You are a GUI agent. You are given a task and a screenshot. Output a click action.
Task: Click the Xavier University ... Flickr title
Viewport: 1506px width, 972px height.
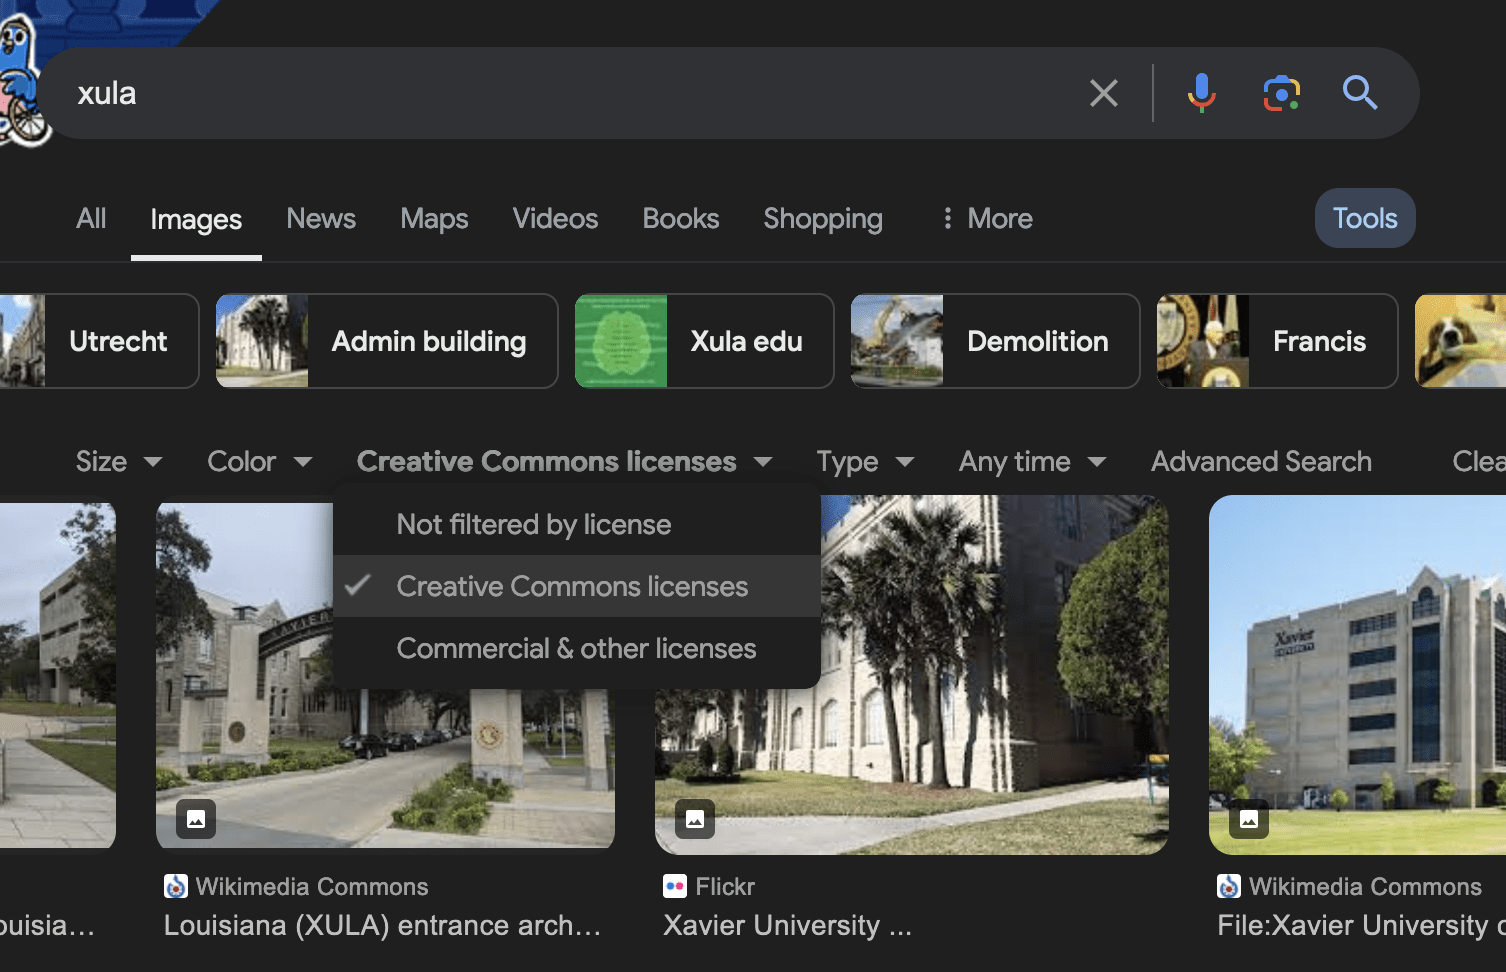tap(787, 925)
